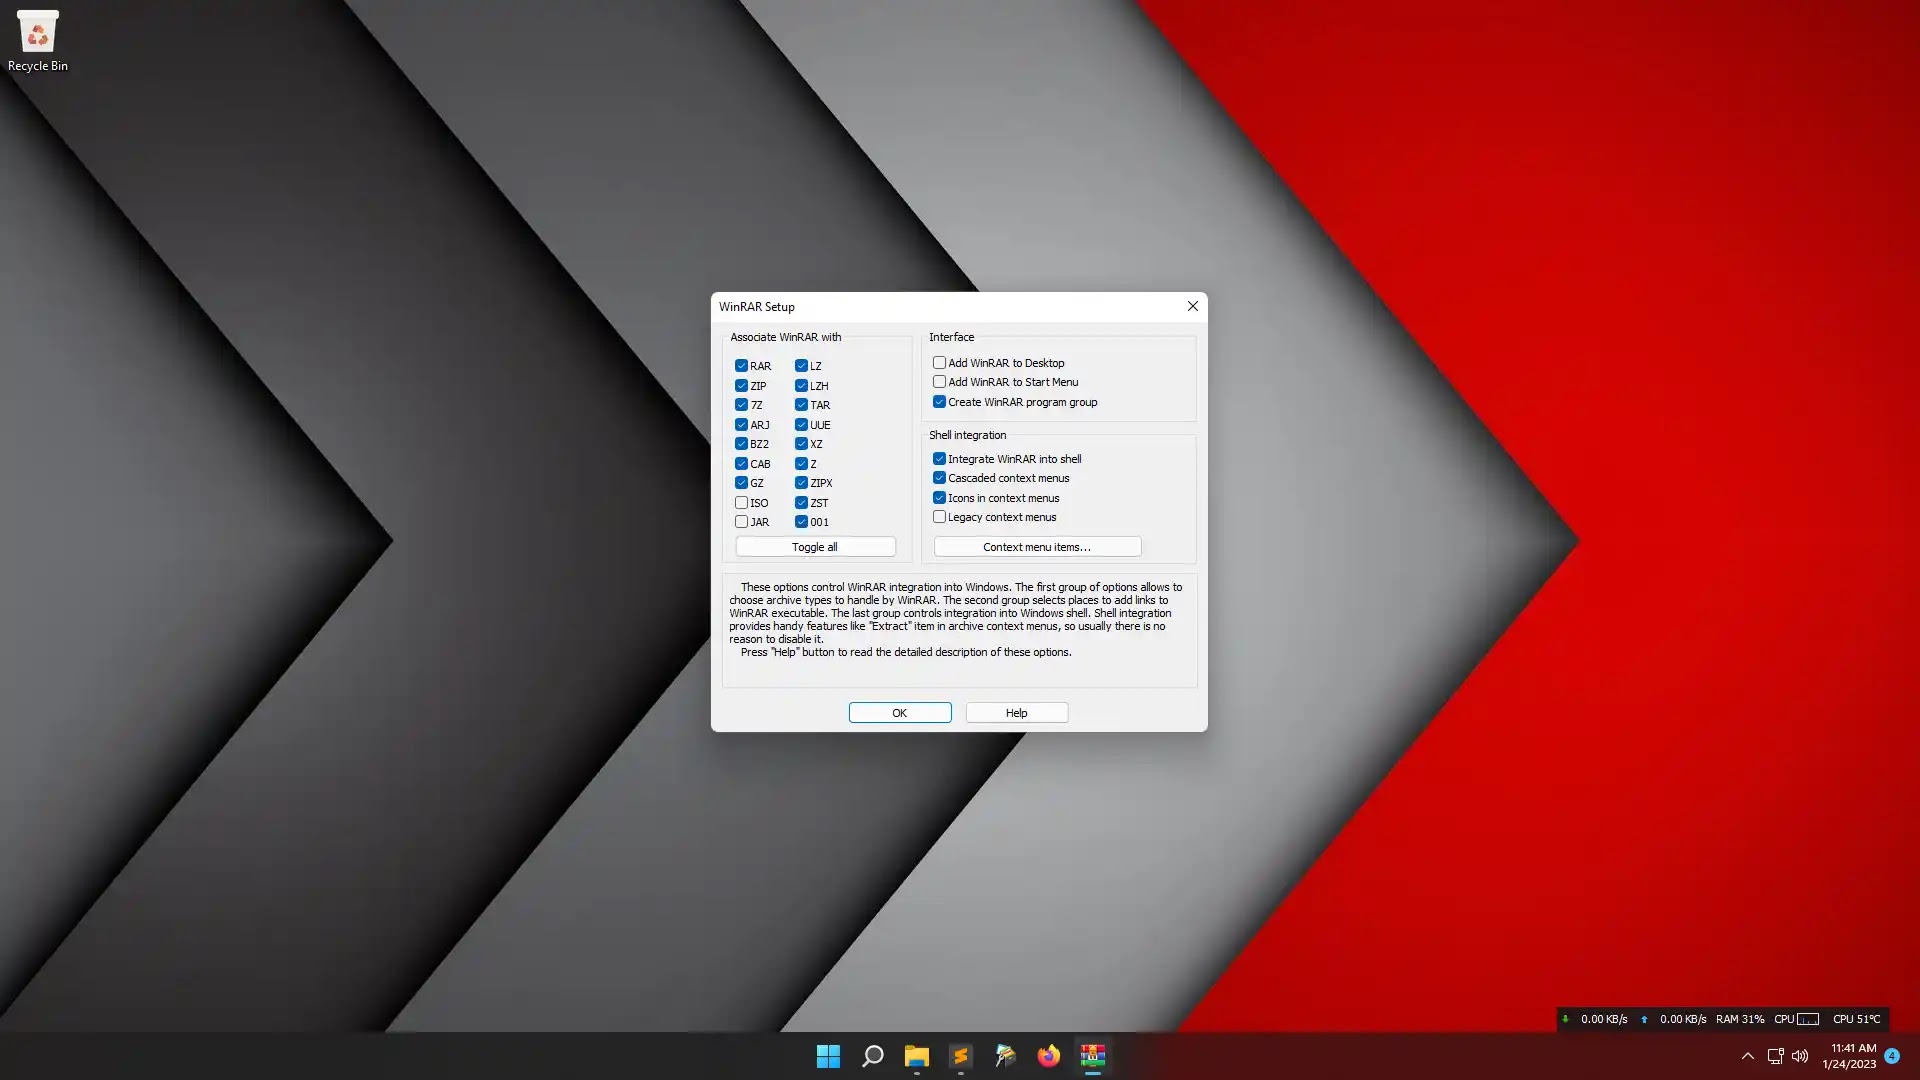
Task: Uncheck the LZ association checkbox
Action: pos(801,366)
